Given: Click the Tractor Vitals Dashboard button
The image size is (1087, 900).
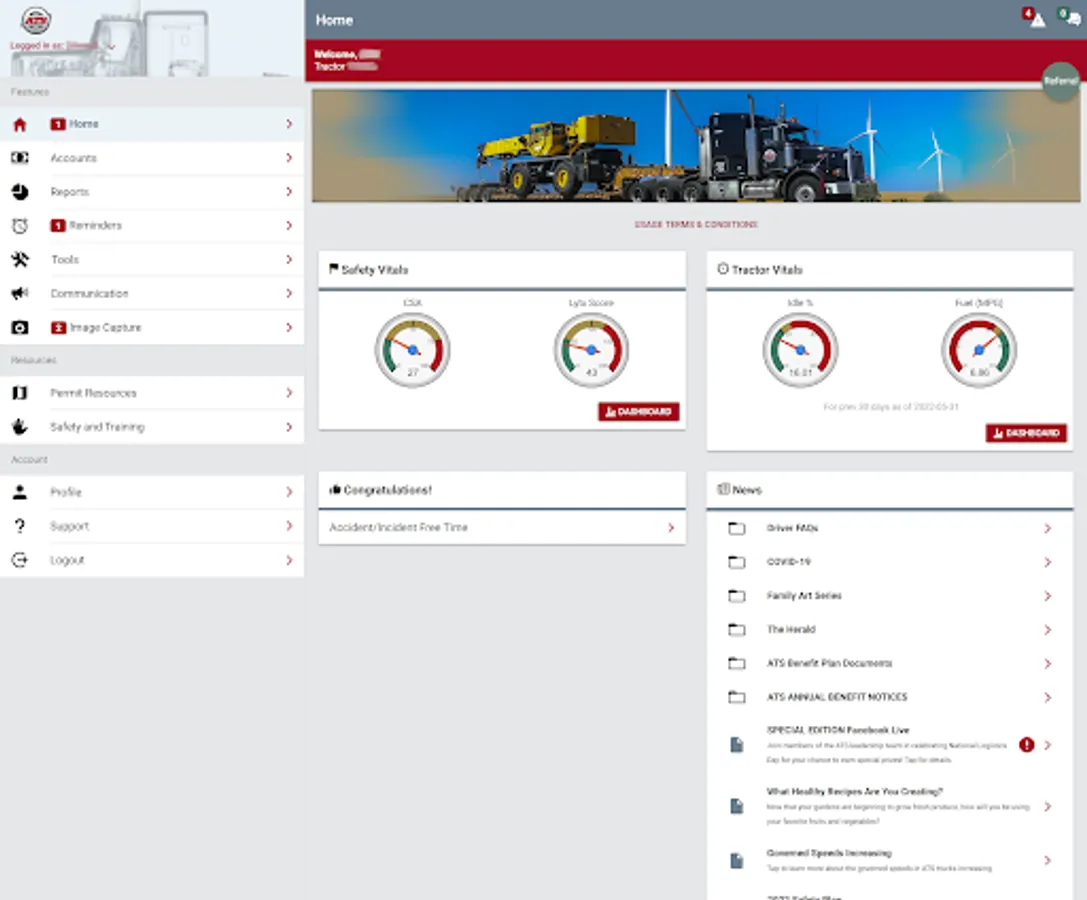Looking at the screenshot, I should 1026,433.
